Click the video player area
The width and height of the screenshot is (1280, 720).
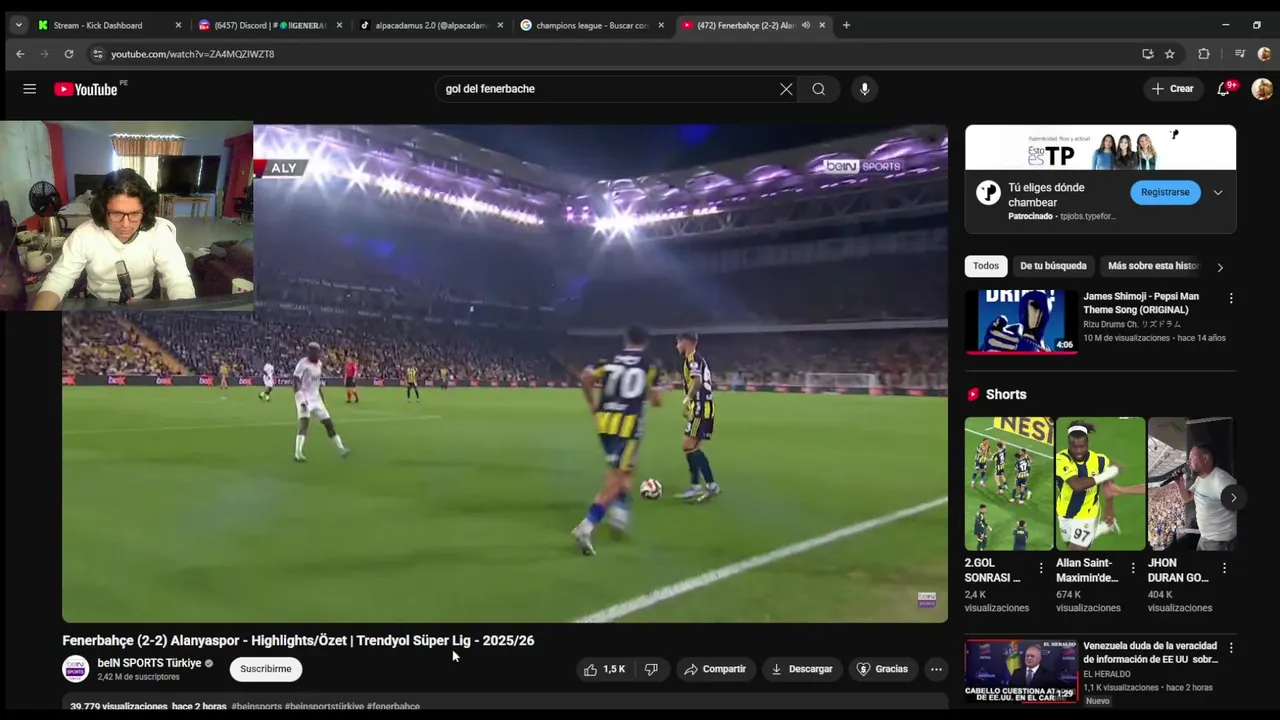click(x=505, y=373)
